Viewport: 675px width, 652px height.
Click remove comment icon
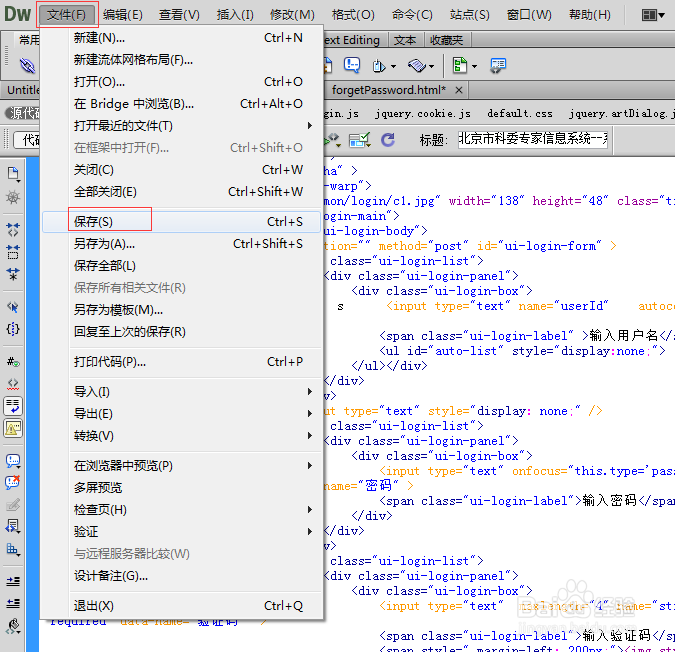pyautogui.click(x=13, y=482)
